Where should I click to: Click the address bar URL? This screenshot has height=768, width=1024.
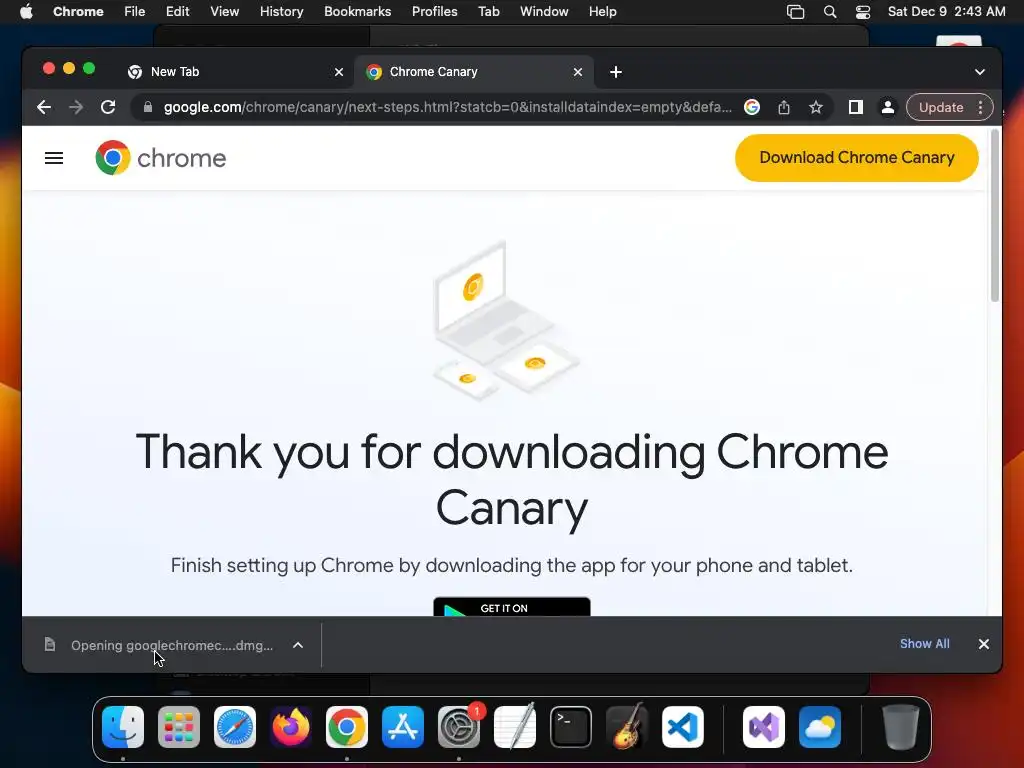coord(448,107)
